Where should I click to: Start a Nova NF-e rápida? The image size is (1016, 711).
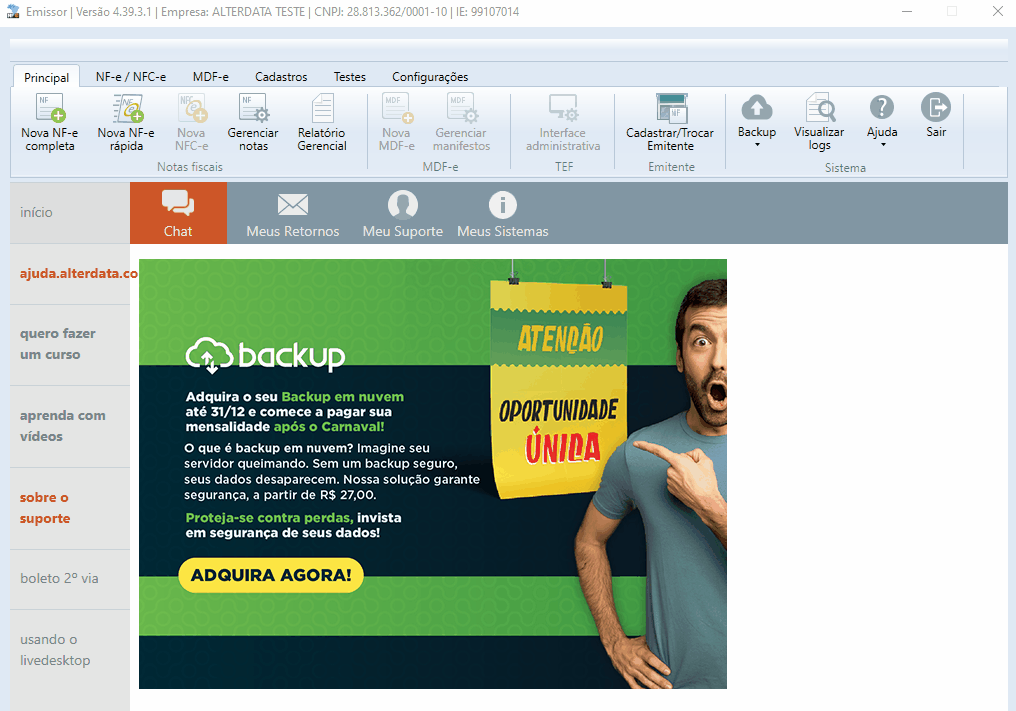pos(126,123)
